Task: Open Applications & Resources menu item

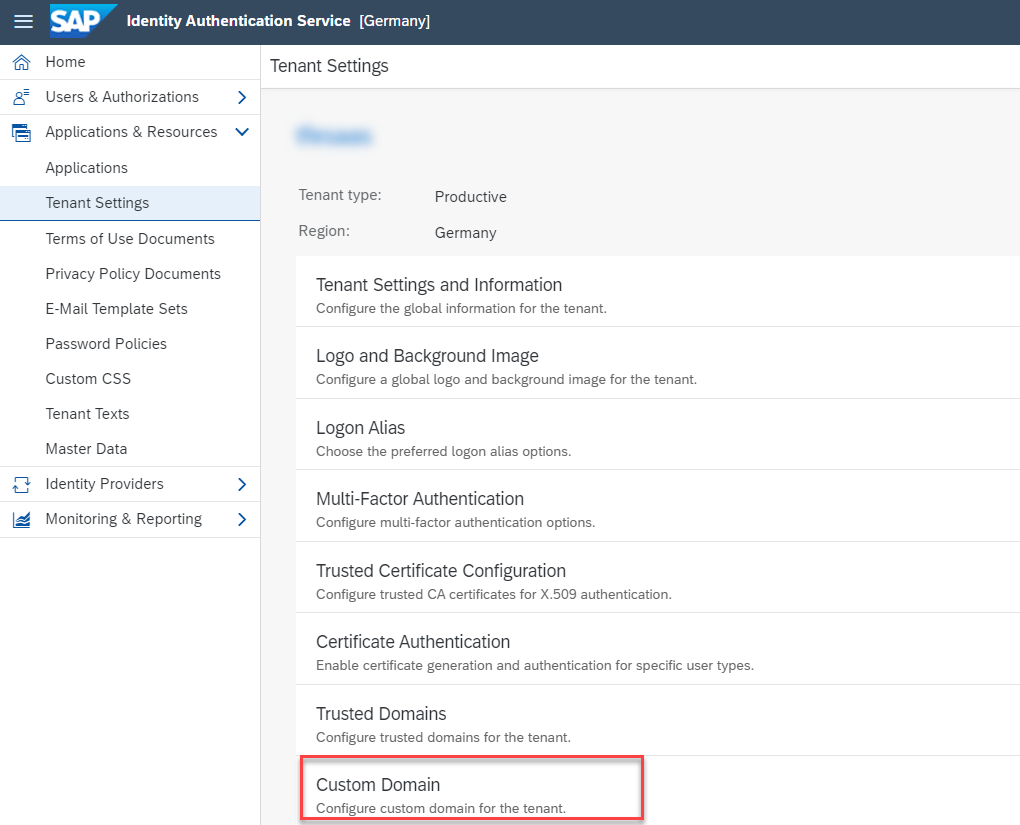Action: 130,132
